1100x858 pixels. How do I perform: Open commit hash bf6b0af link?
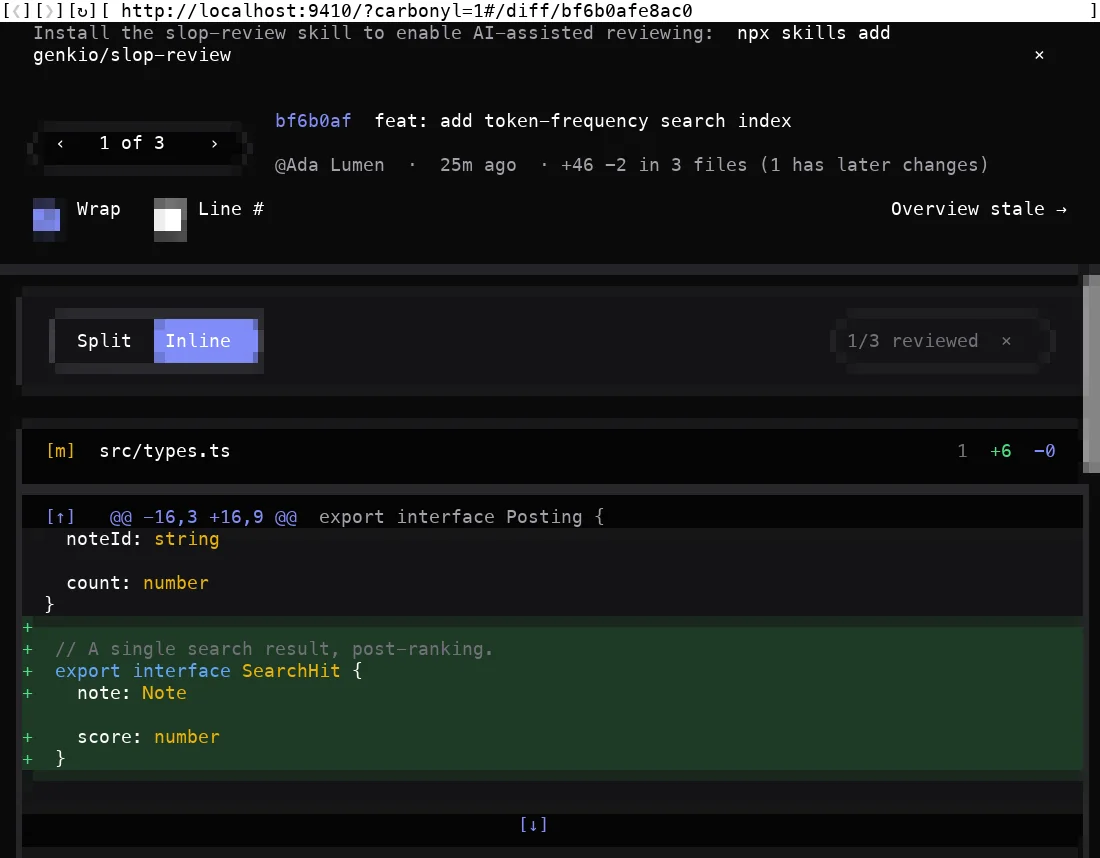[x=313, y=121]
